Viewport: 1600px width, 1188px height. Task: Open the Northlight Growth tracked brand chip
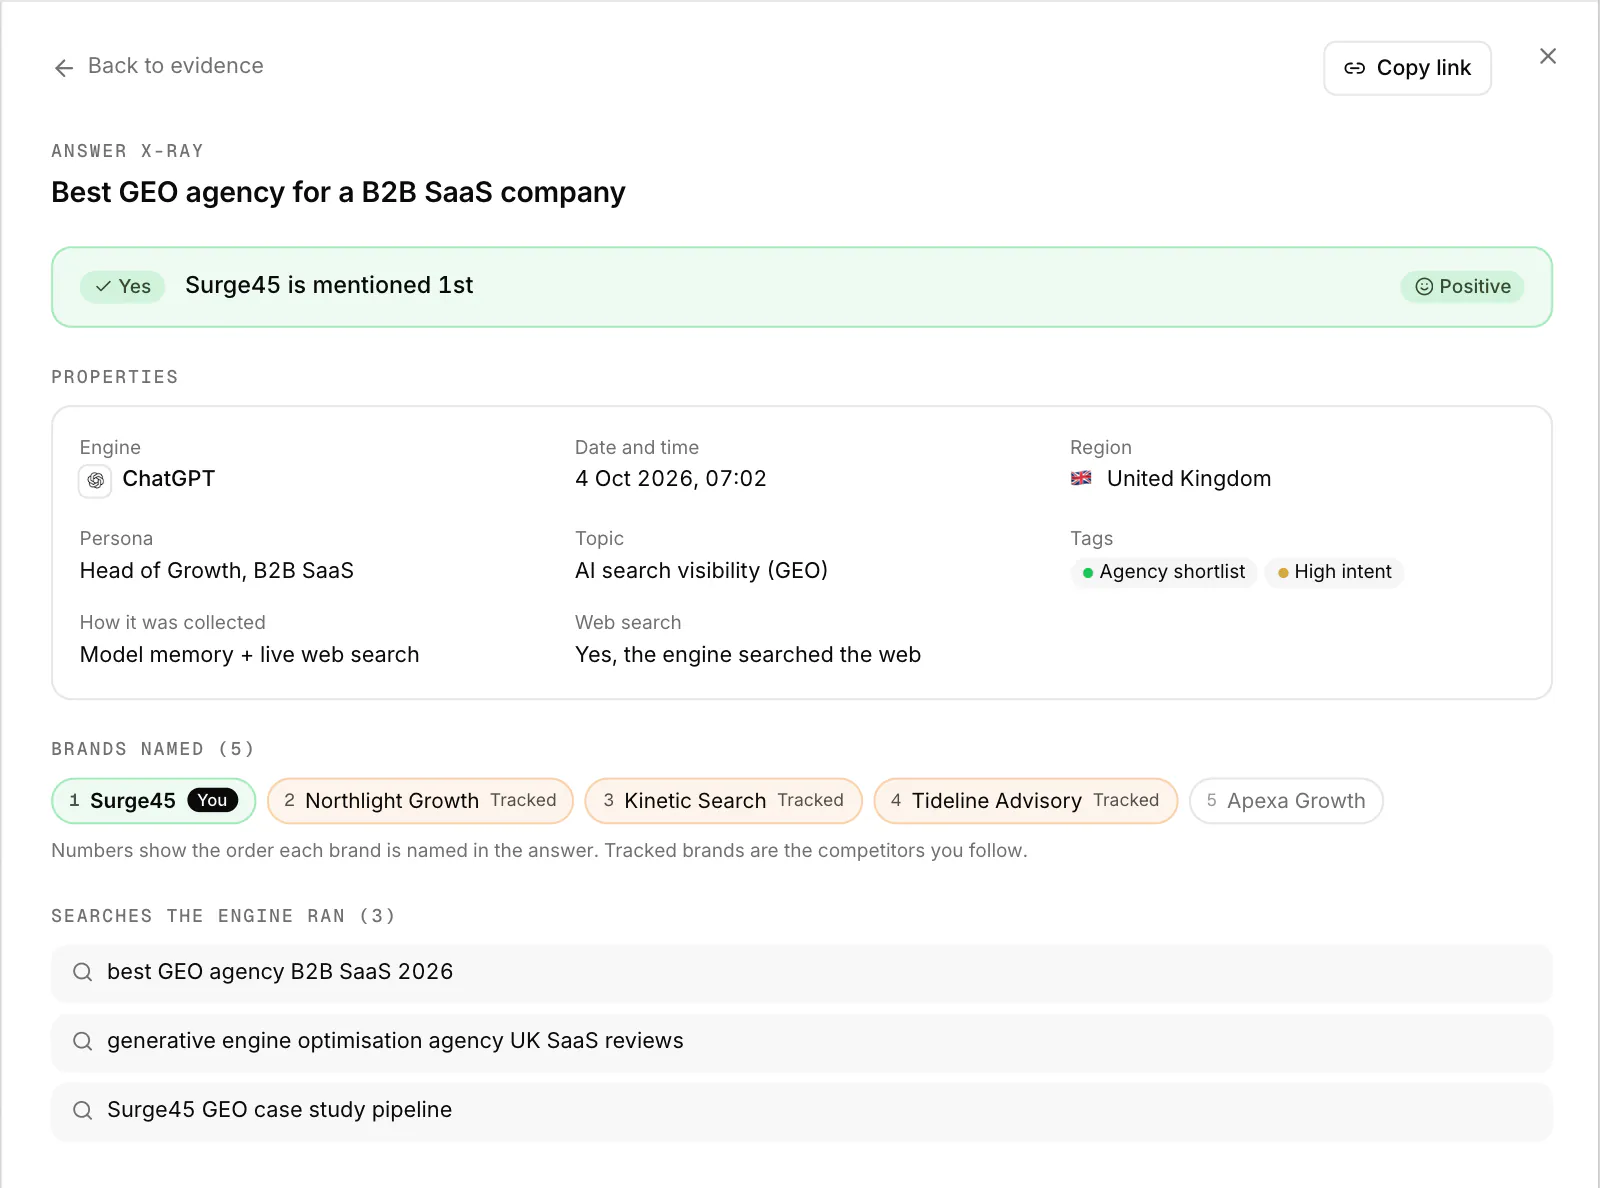tap(420, 801)
